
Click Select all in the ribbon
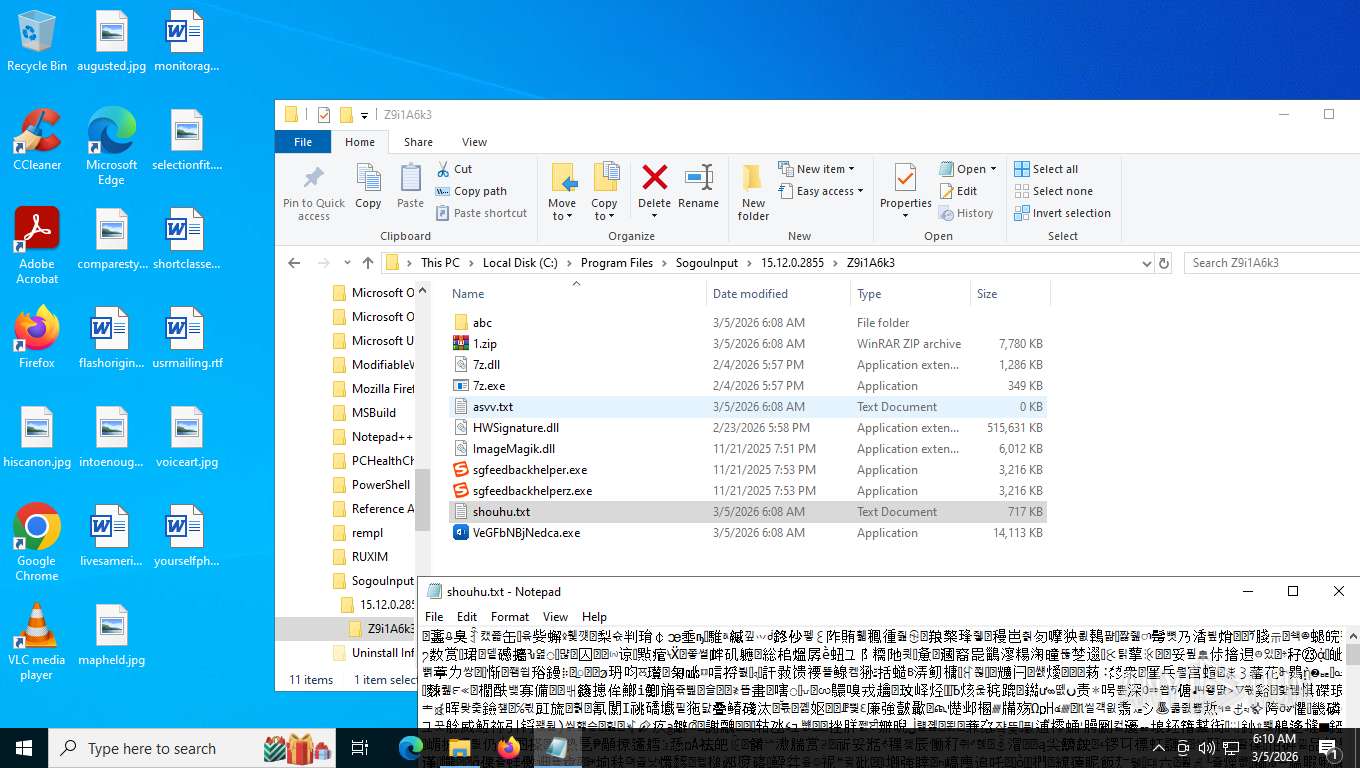1046,169
